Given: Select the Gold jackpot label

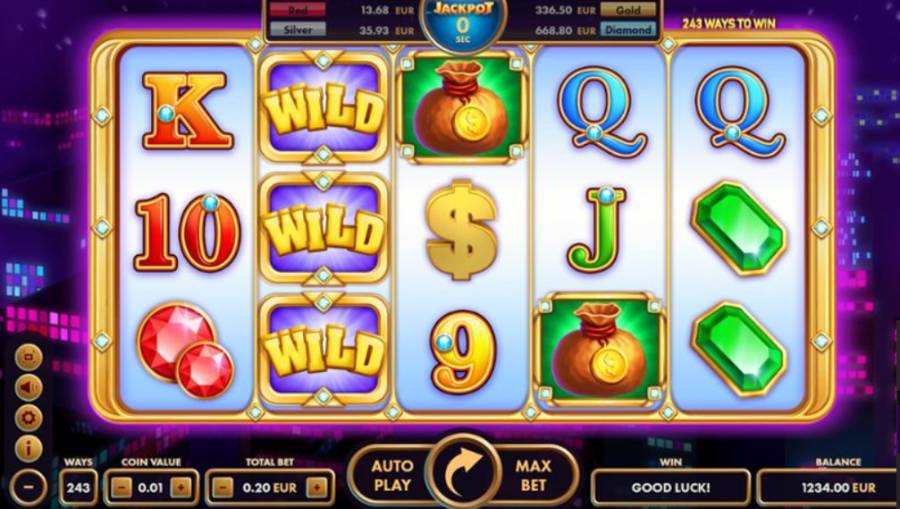Looking at the screenshot, I should click(628, 10).
